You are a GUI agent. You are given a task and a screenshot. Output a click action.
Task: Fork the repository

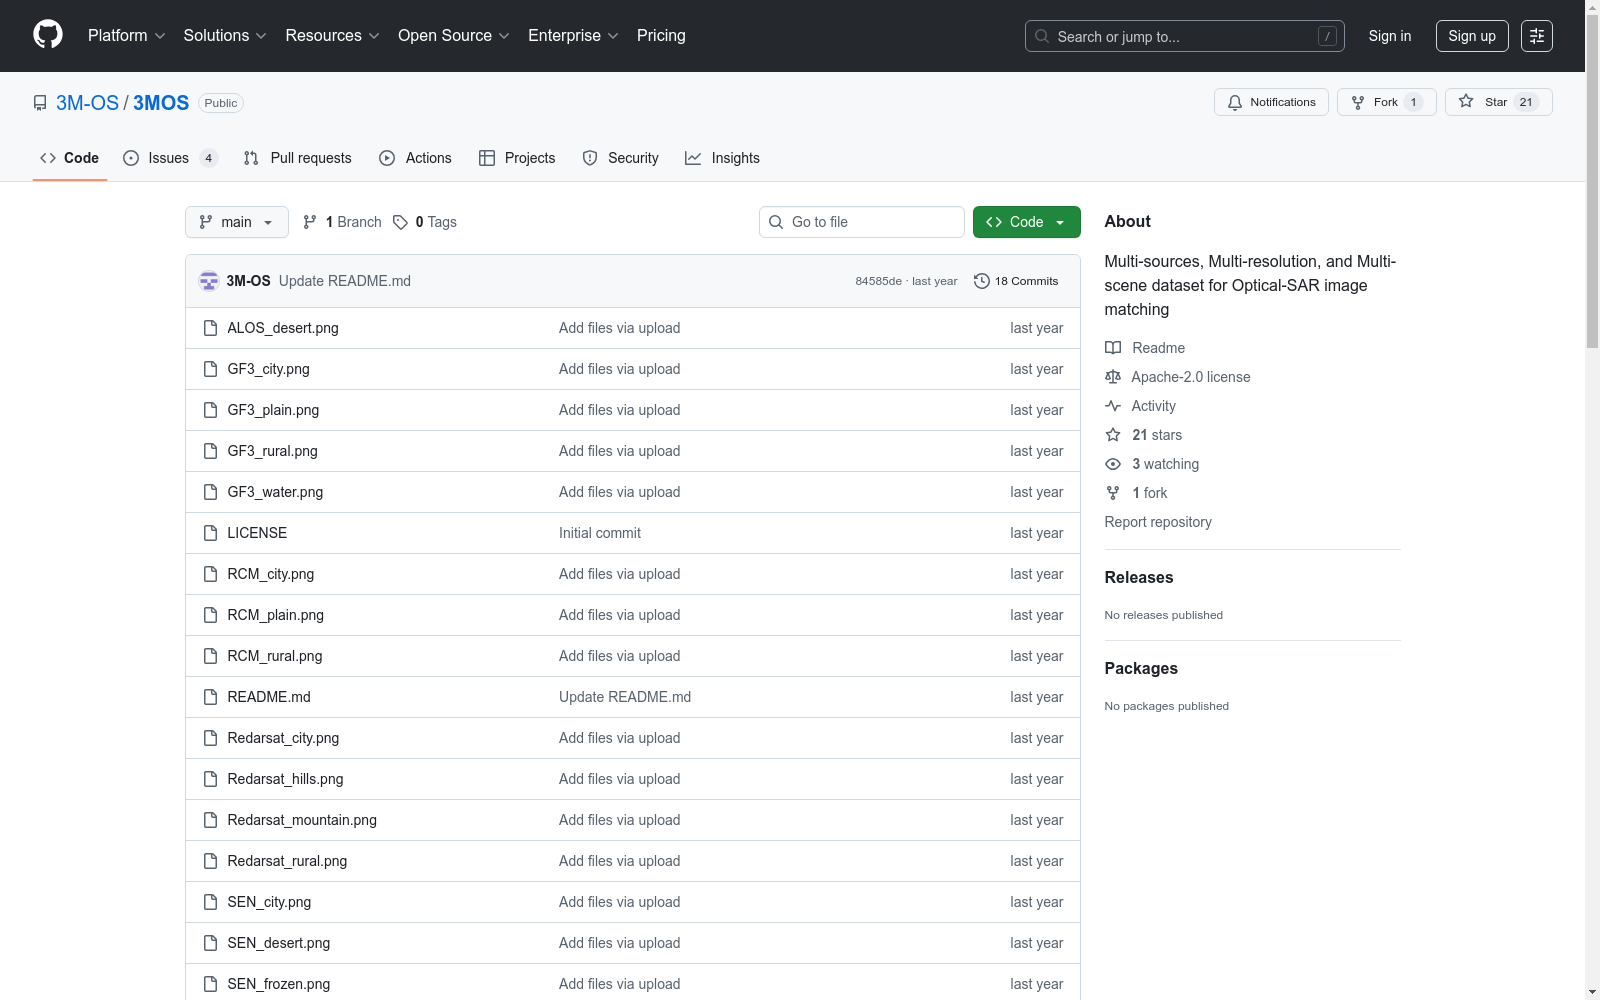(x=1386, y=102)
